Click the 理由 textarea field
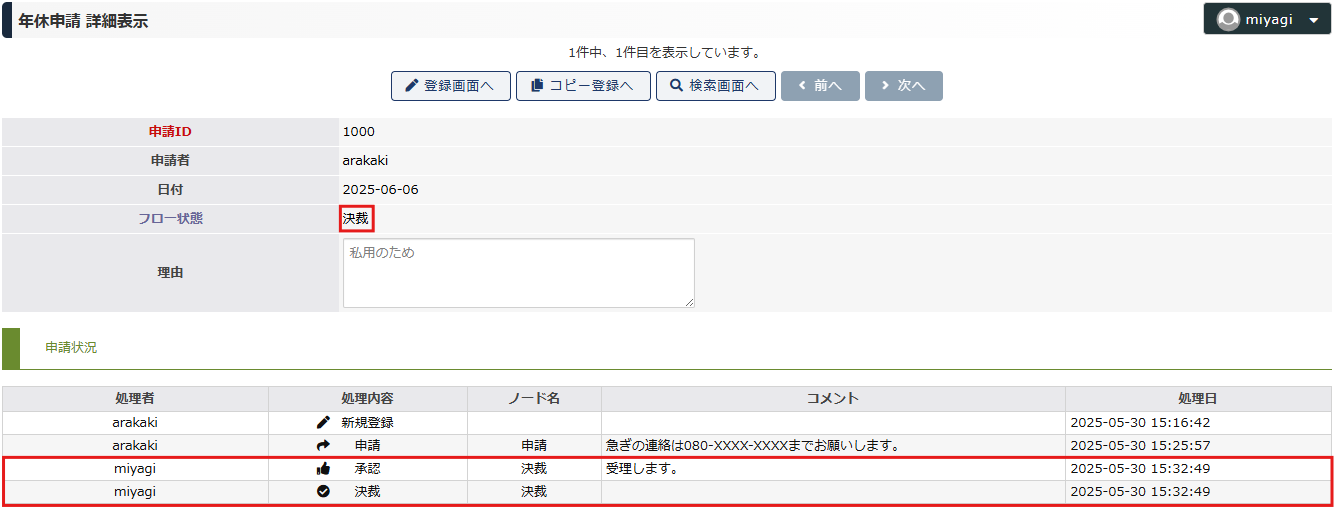The width and height of the screenshot is (1334, 508). pyautogui.click(x=518, y=273)
